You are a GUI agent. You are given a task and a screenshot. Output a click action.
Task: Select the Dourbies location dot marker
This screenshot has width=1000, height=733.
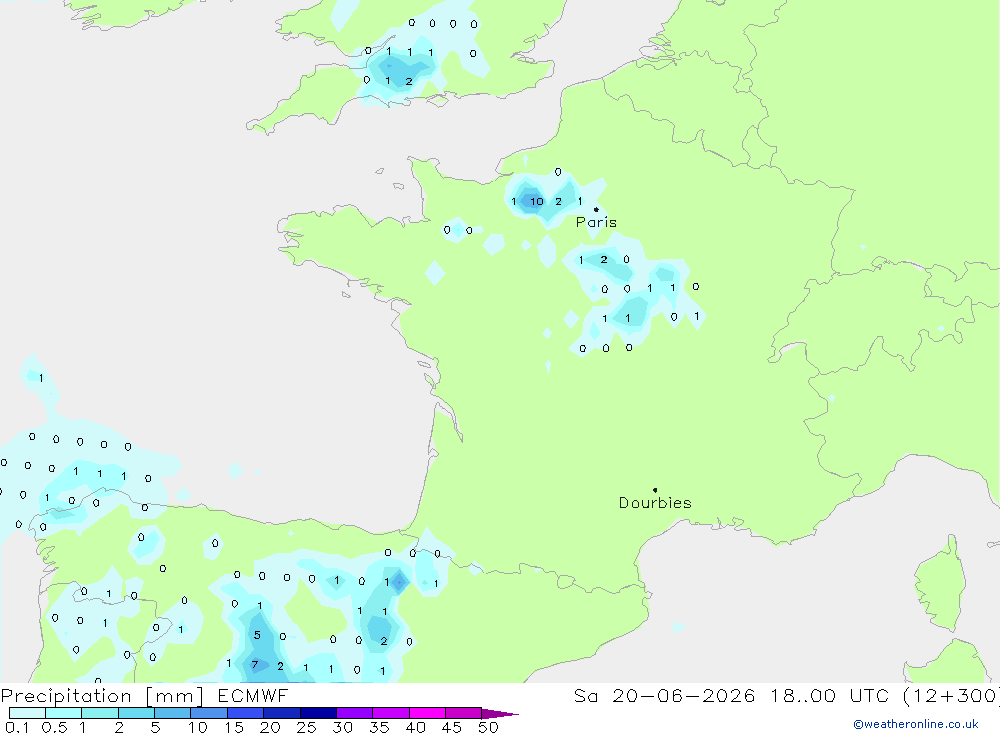point(655,490)
